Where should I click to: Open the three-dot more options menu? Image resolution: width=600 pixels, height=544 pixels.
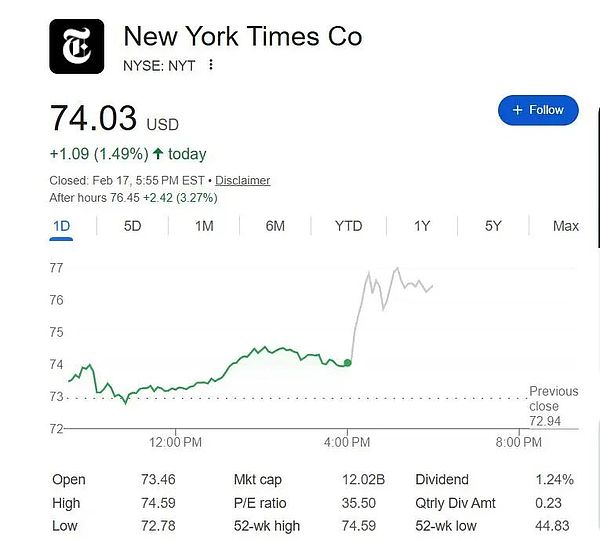click(x=211, y=65)
